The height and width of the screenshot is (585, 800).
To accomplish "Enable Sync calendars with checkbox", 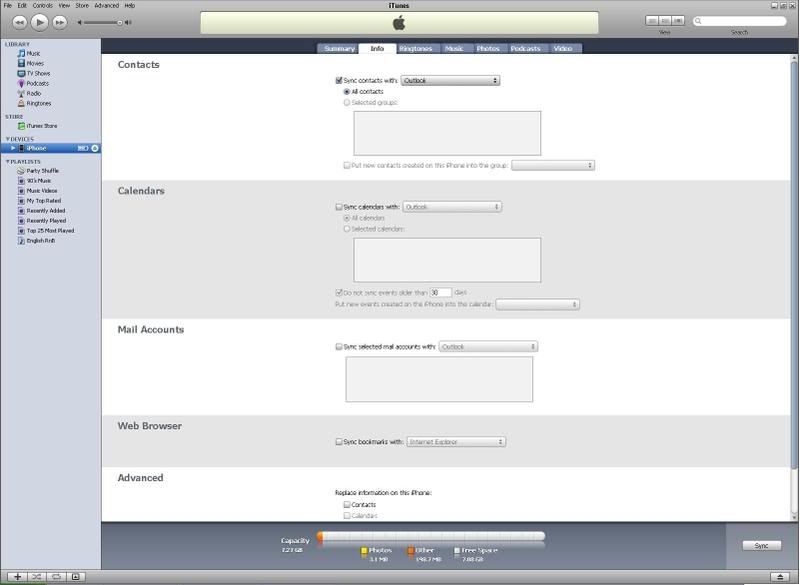I will (339, 207).
